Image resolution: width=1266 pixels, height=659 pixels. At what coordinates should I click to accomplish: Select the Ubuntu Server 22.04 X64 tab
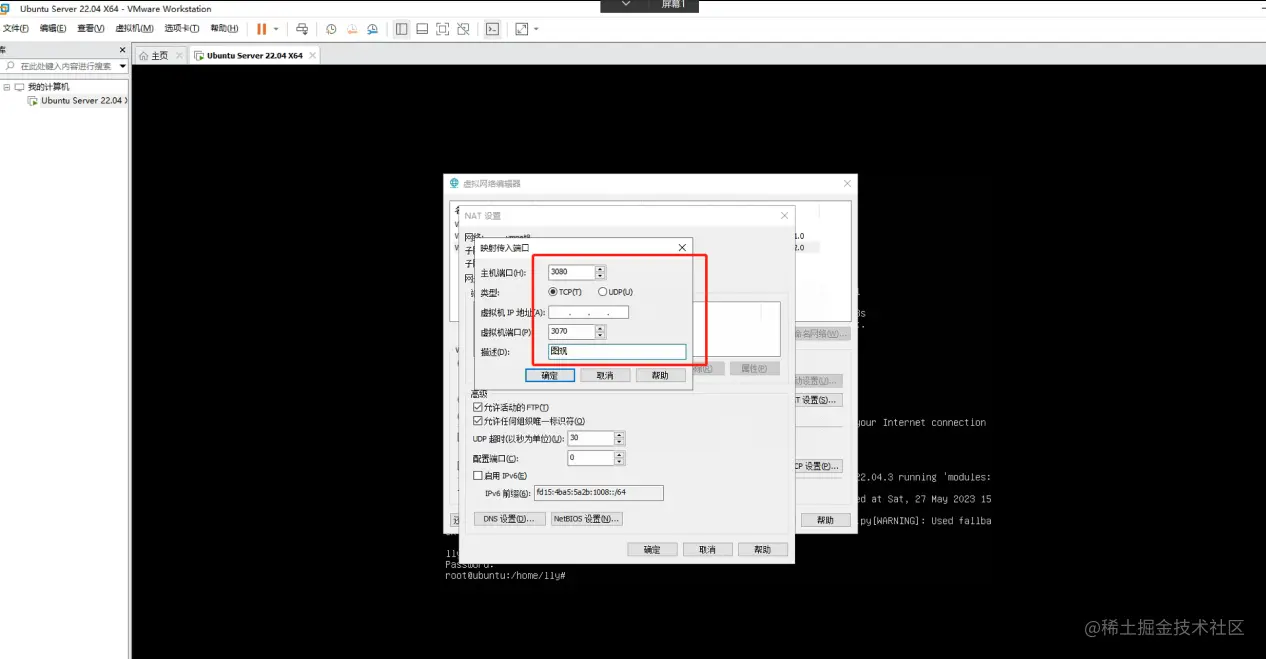(254, 55)
